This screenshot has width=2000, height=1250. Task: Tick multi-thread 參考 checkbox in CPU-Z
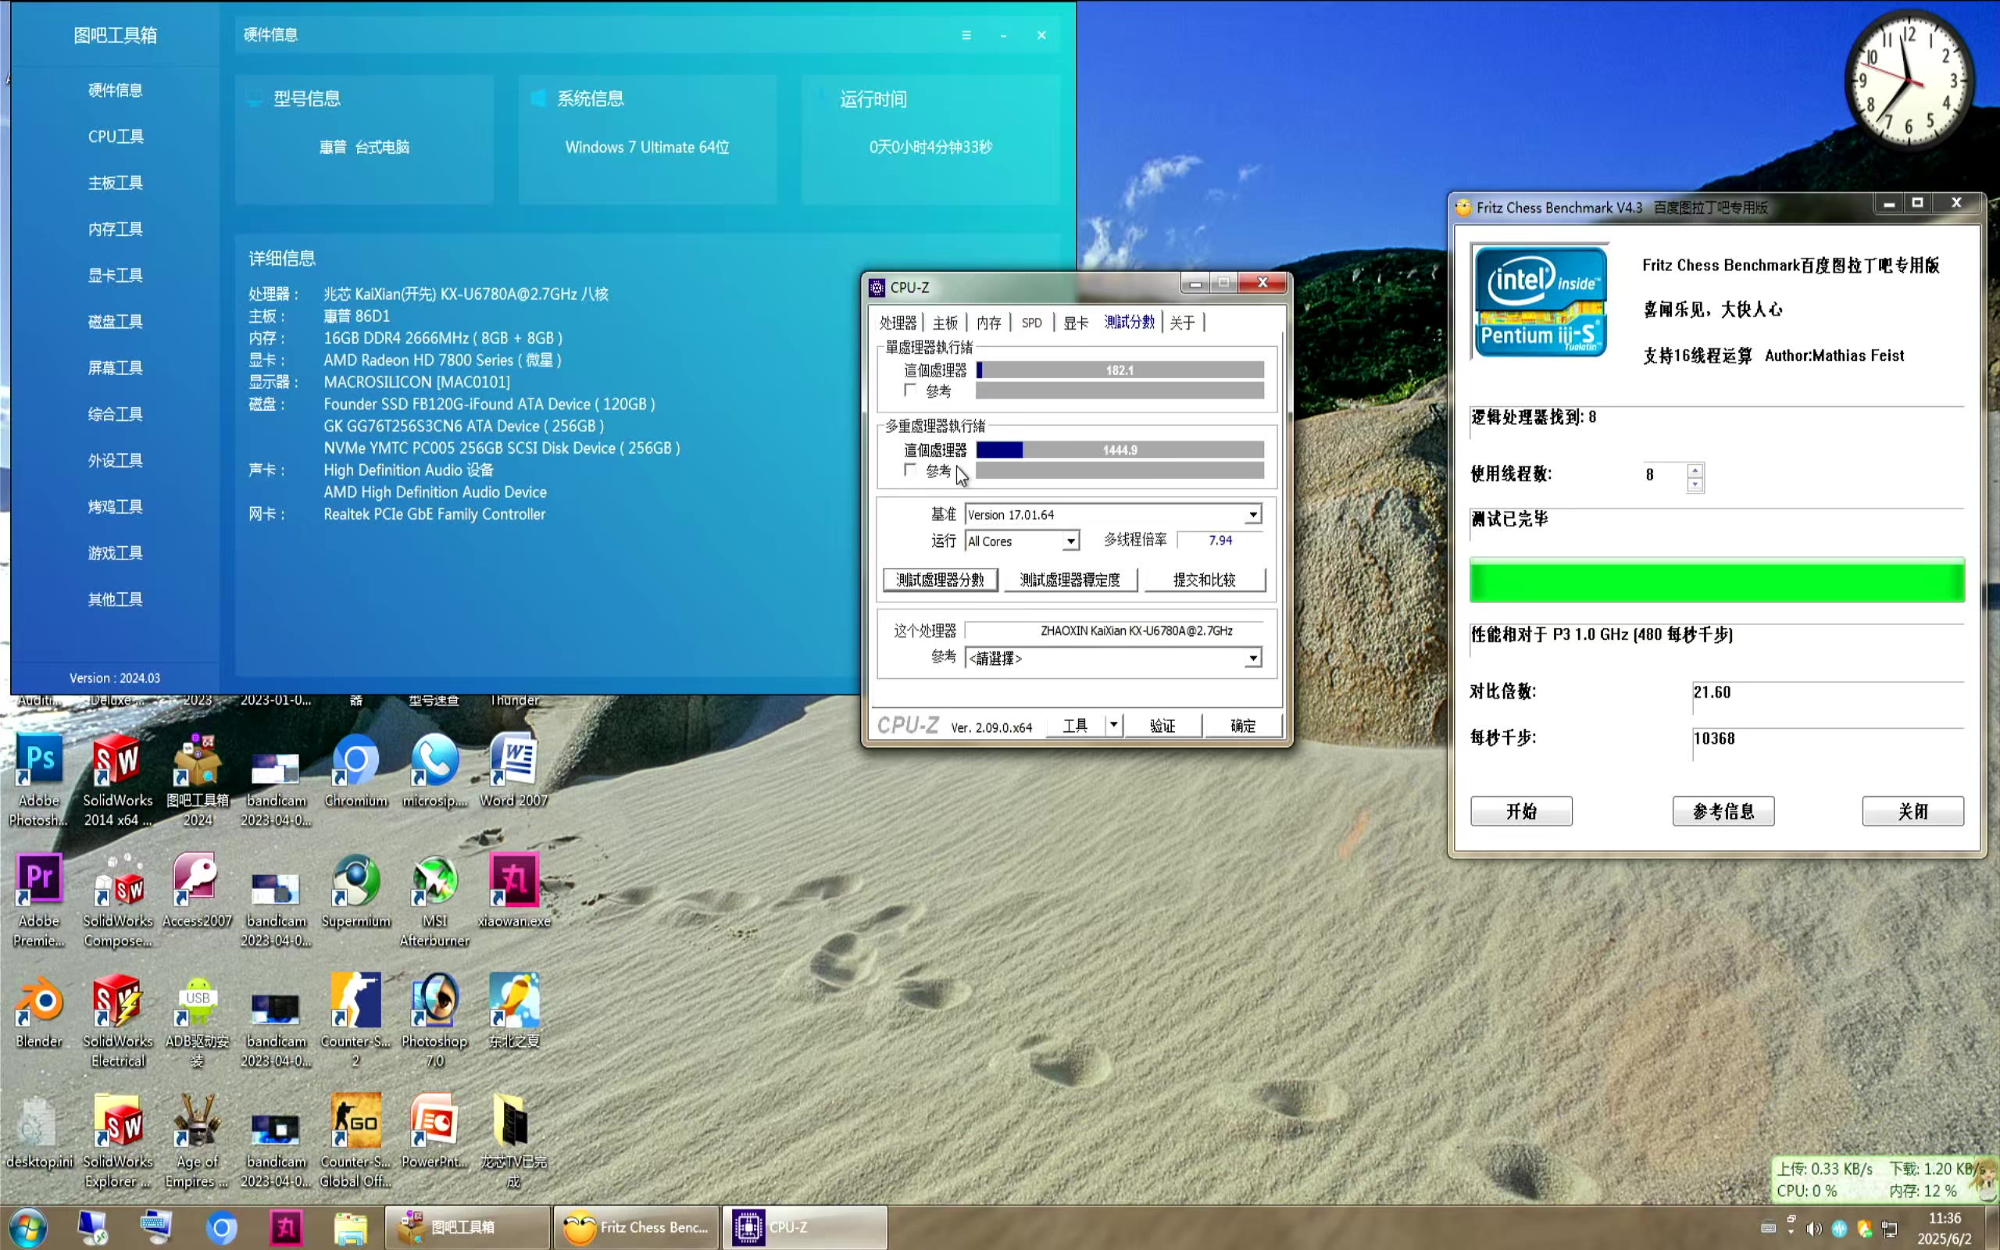(x=910, y=470)
